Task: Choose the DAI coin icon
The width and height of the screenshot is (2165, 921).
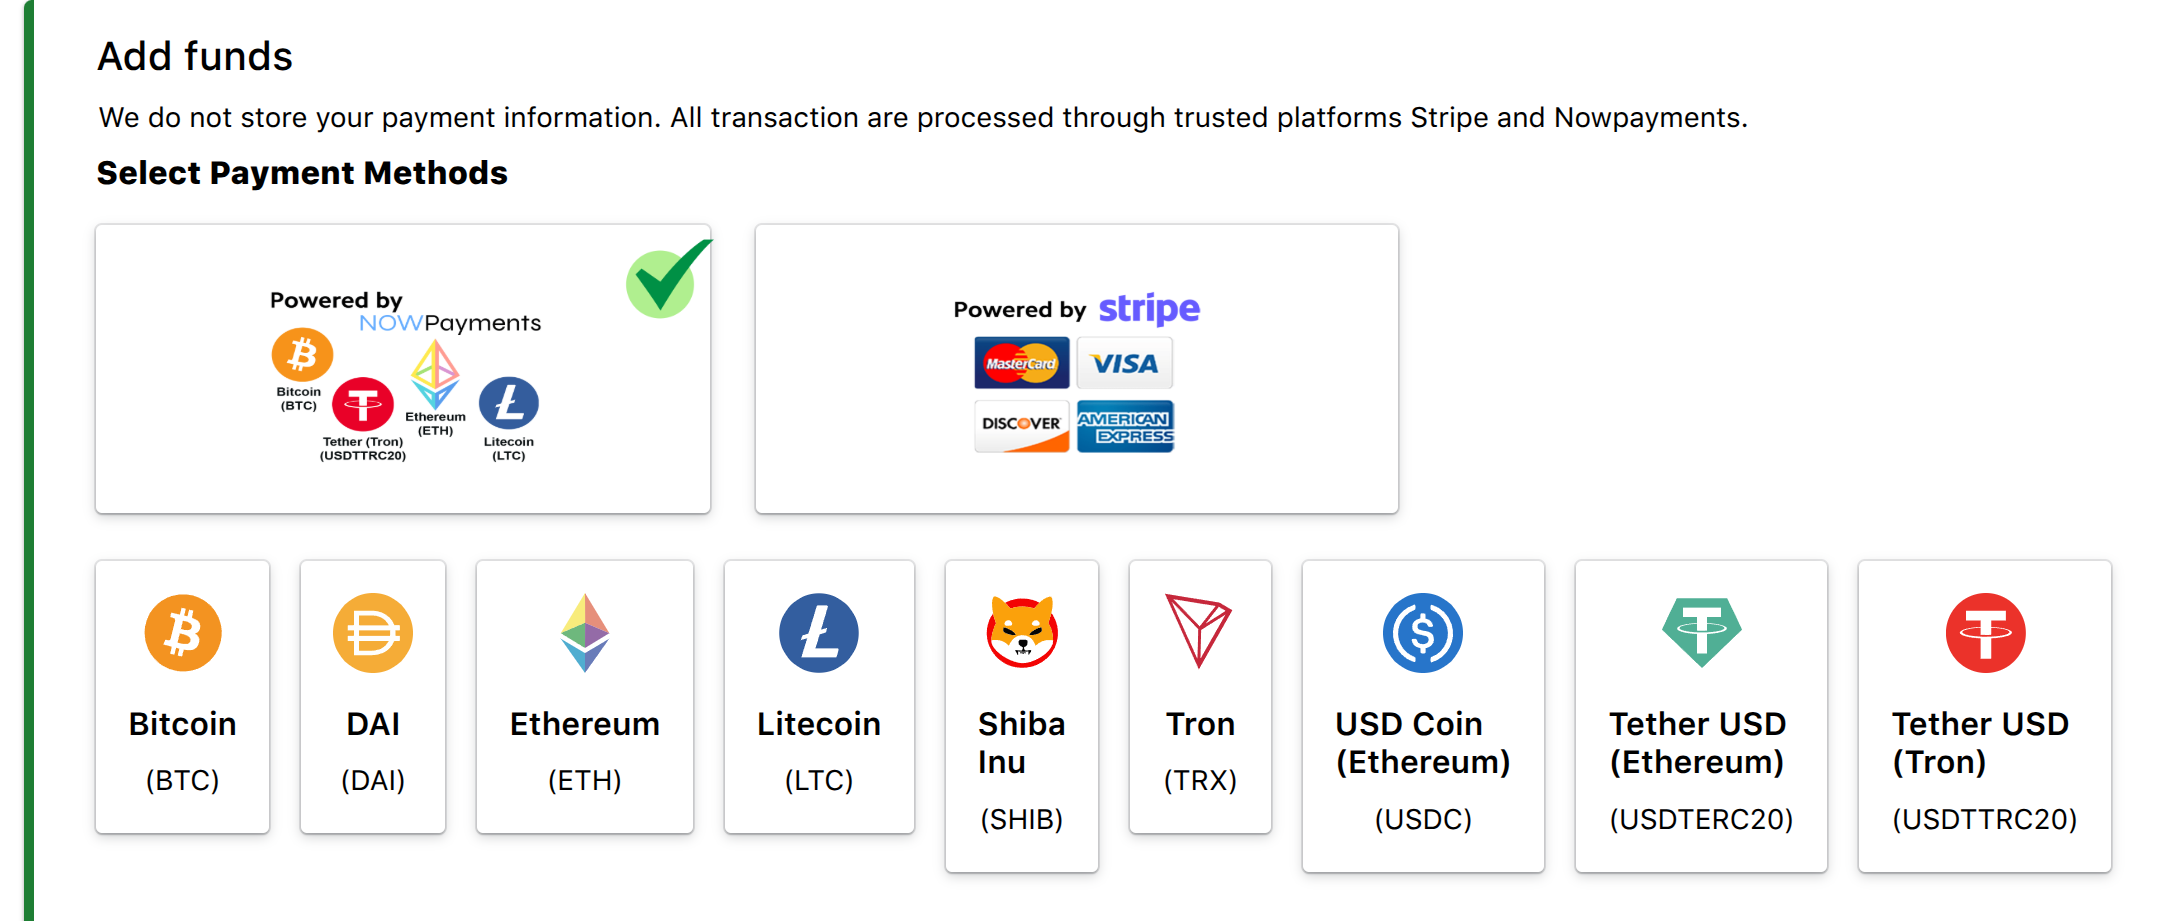Action: coord(373,633)
